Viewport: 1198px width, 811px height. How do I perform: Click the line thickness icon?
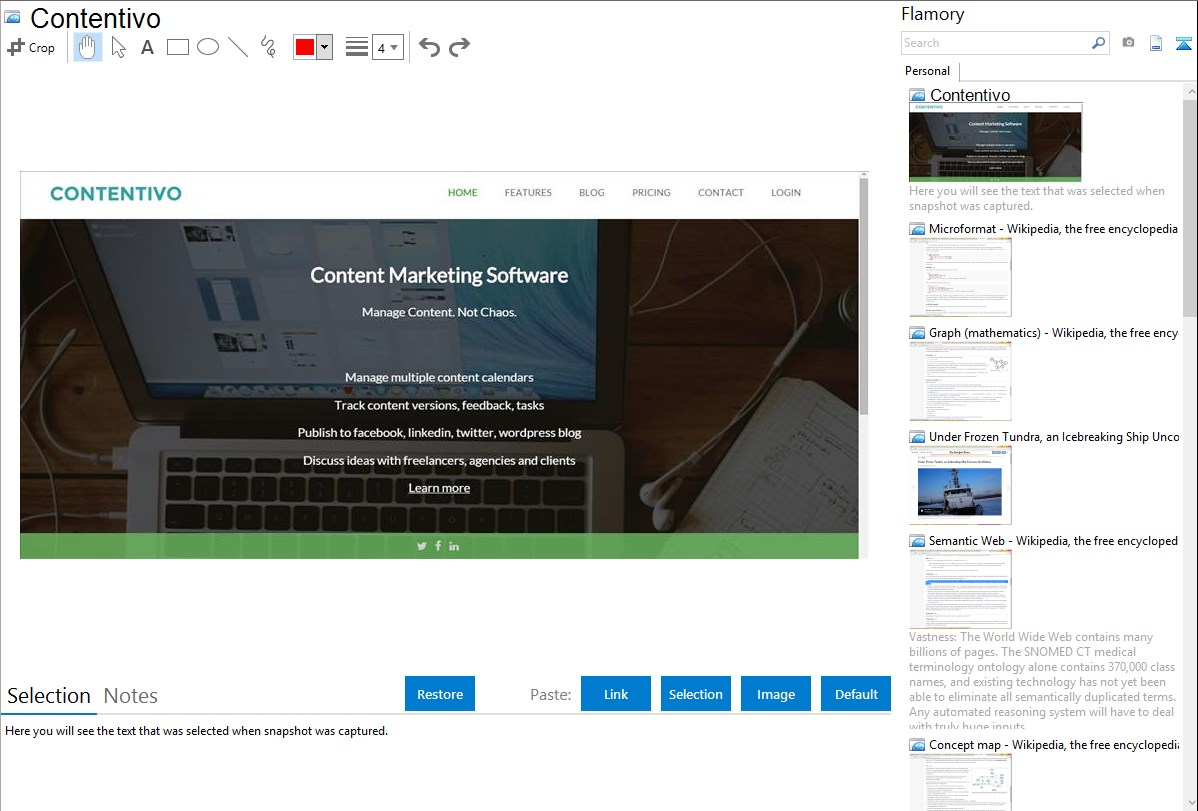coord(357,47)
